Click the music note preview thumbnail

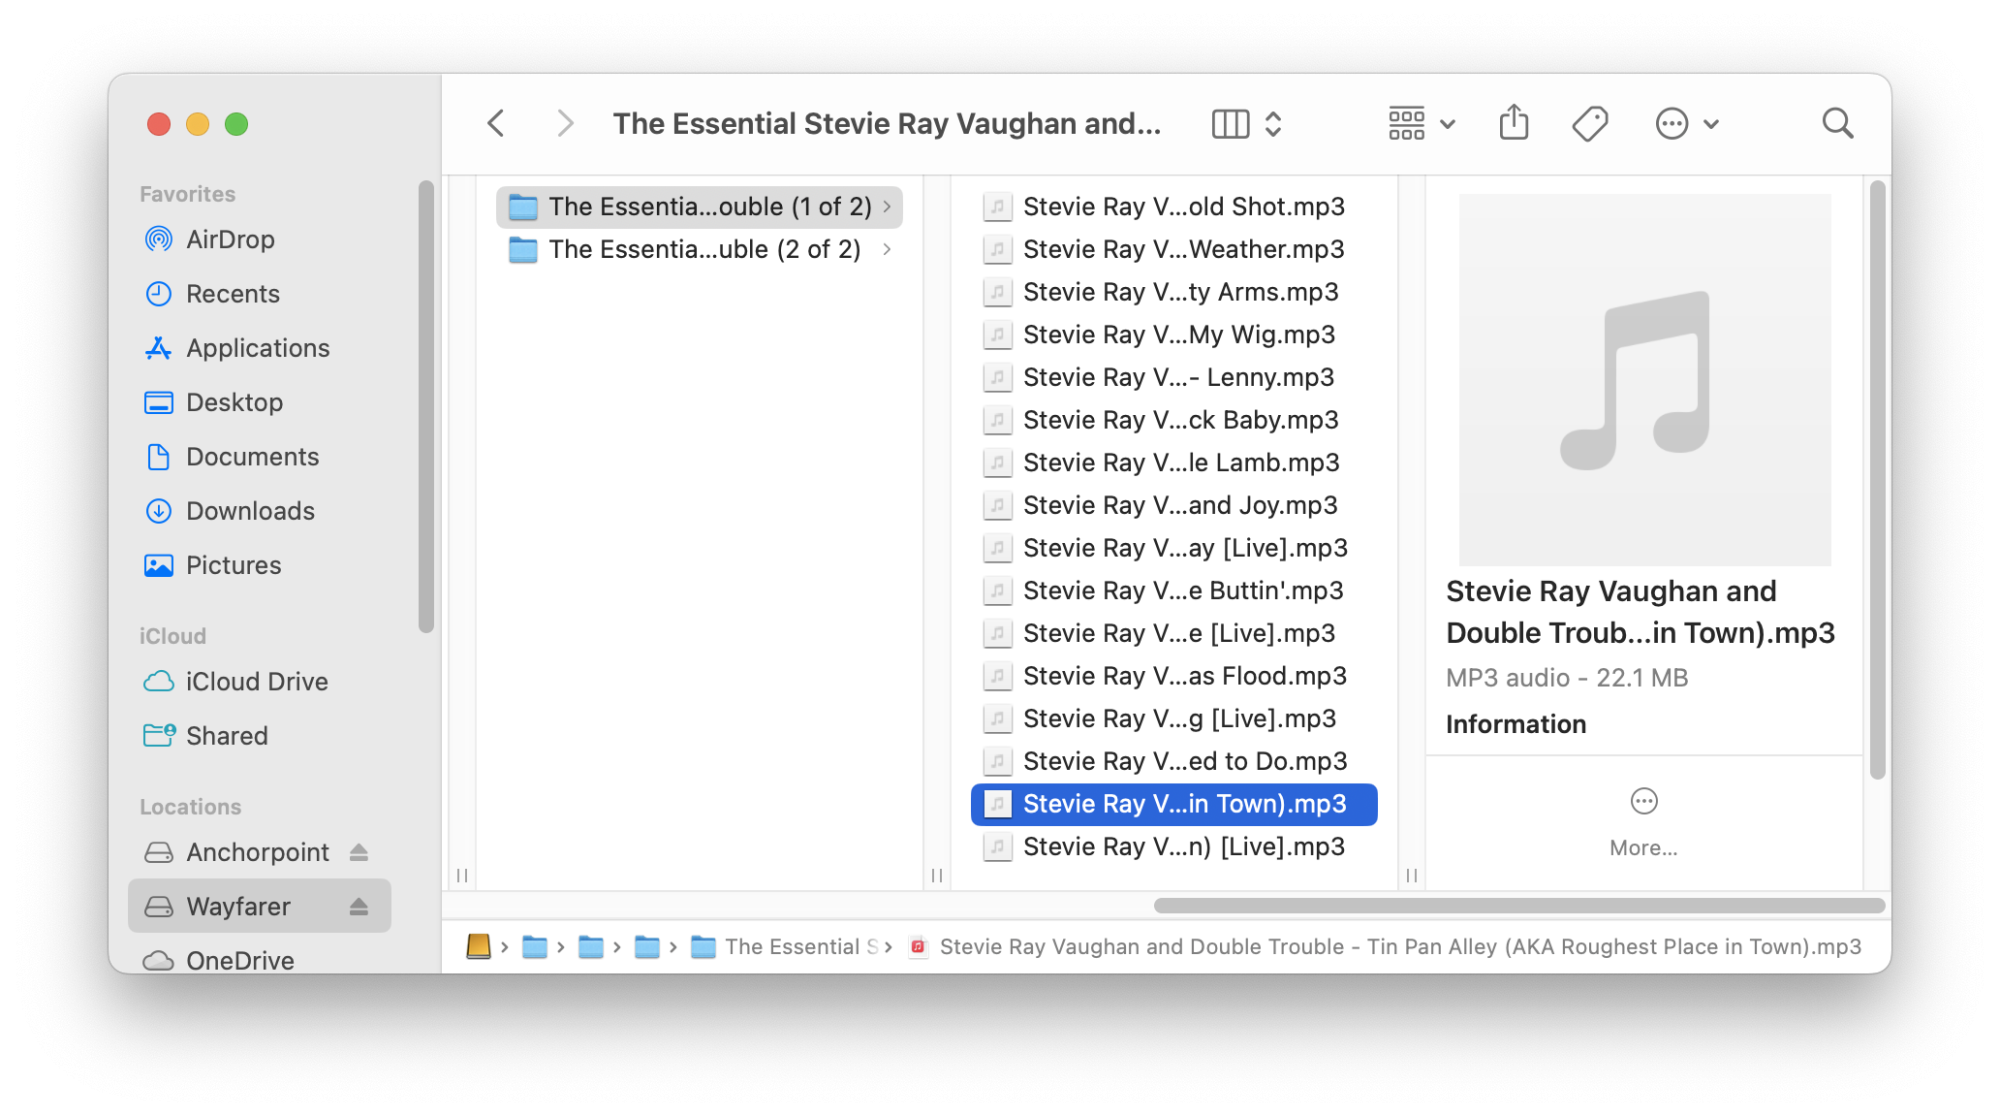pyautogui.click(x=1644, y=380)
